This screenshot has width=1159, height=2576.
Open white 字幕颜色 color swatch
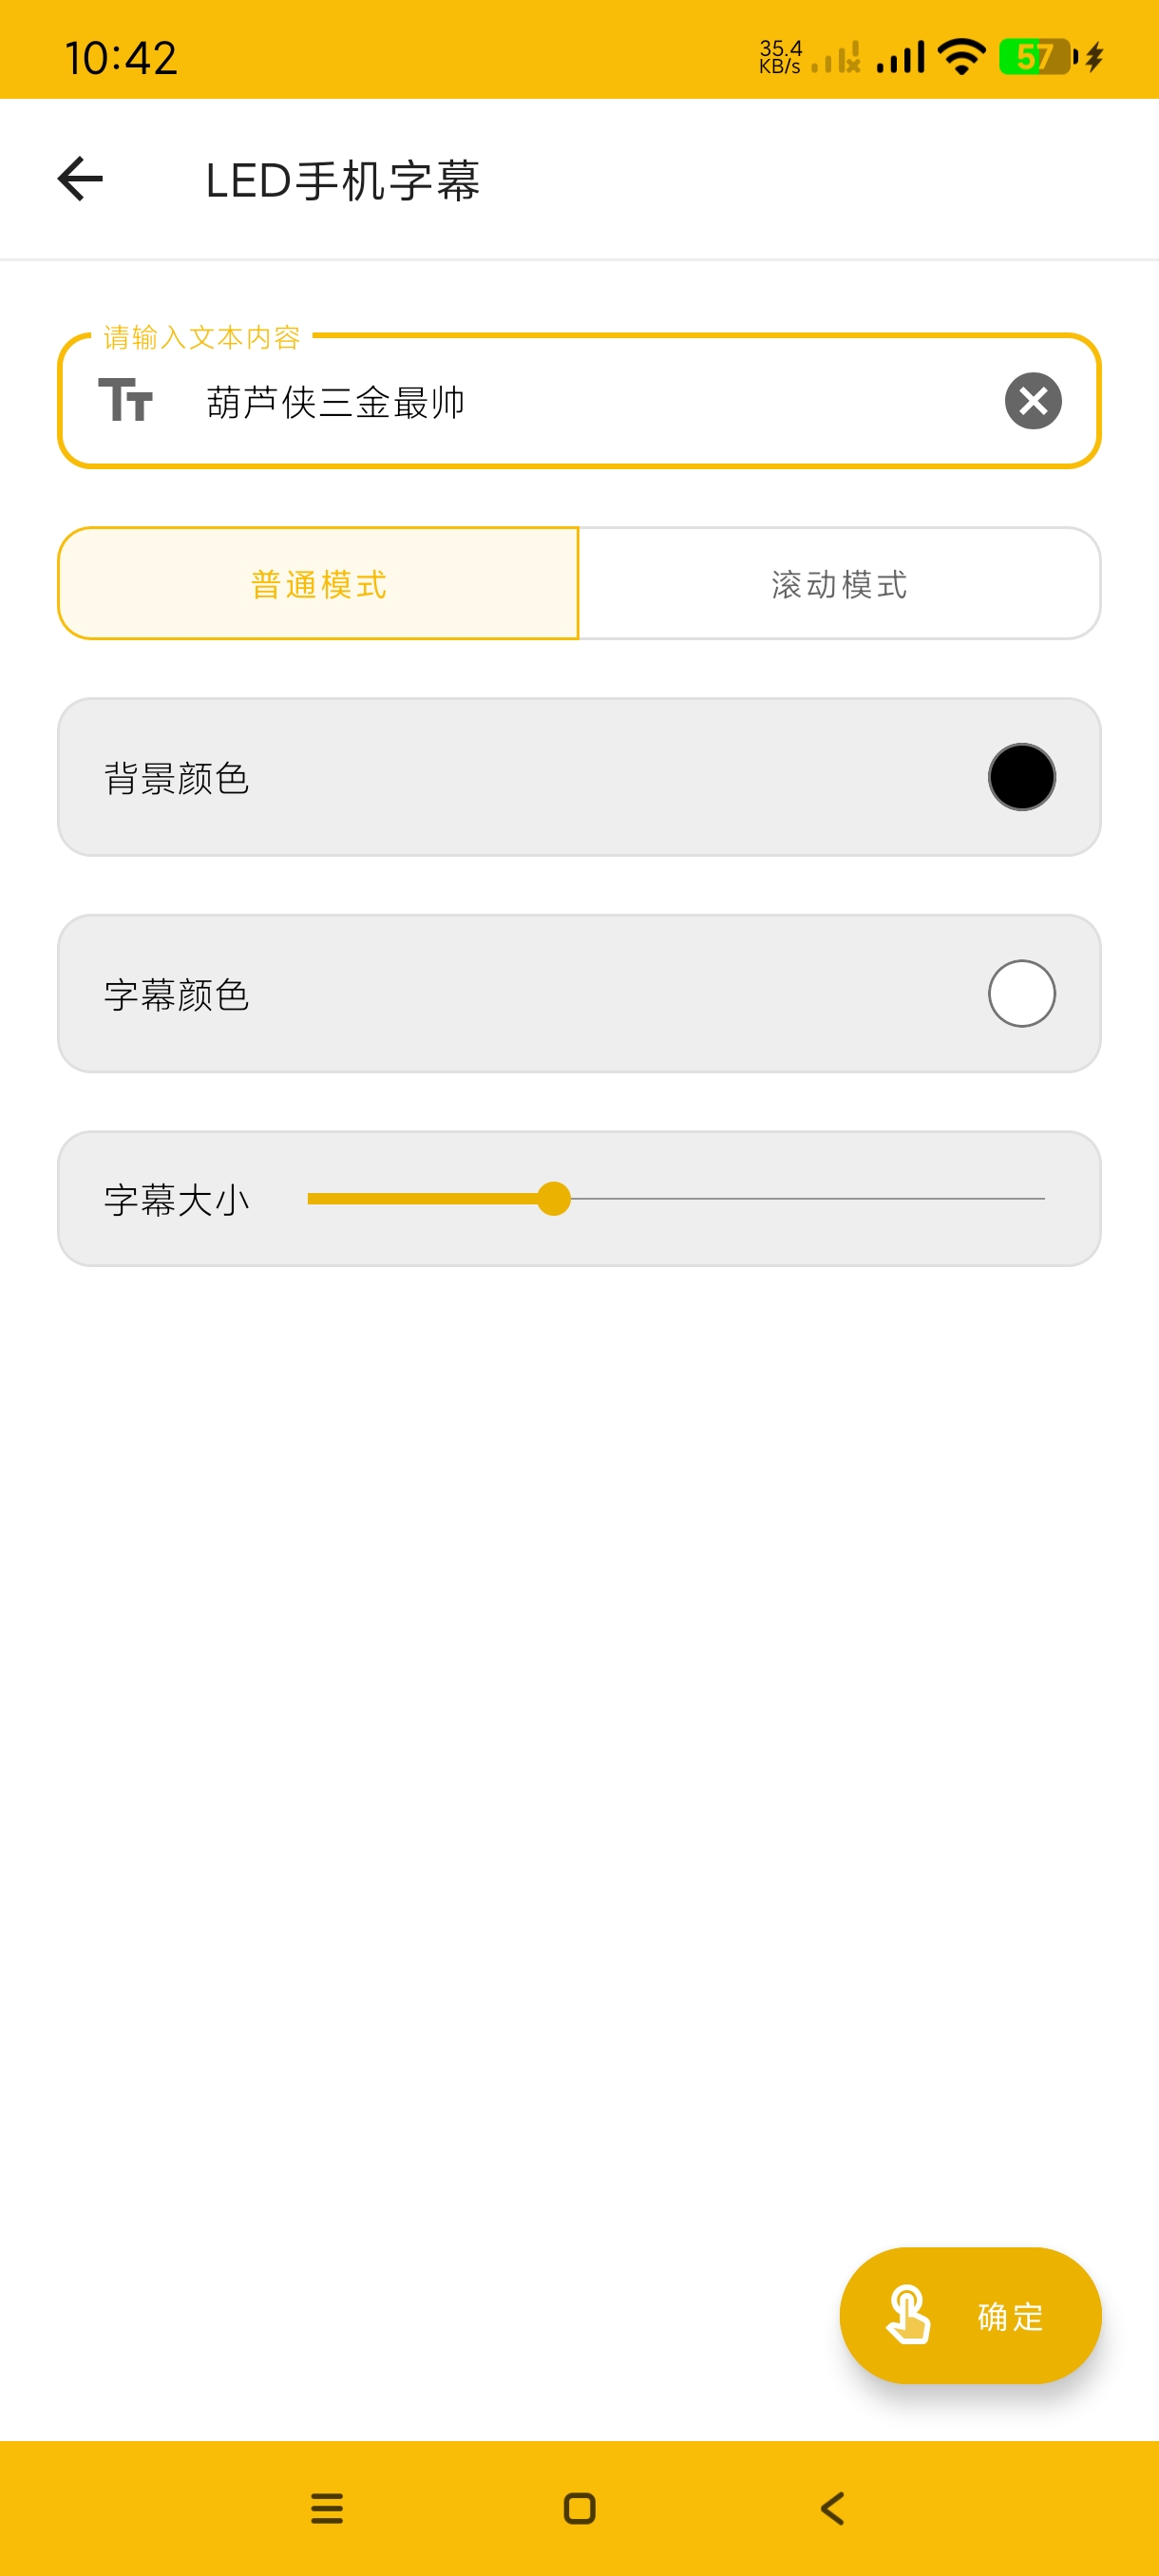click(1021, 993)
